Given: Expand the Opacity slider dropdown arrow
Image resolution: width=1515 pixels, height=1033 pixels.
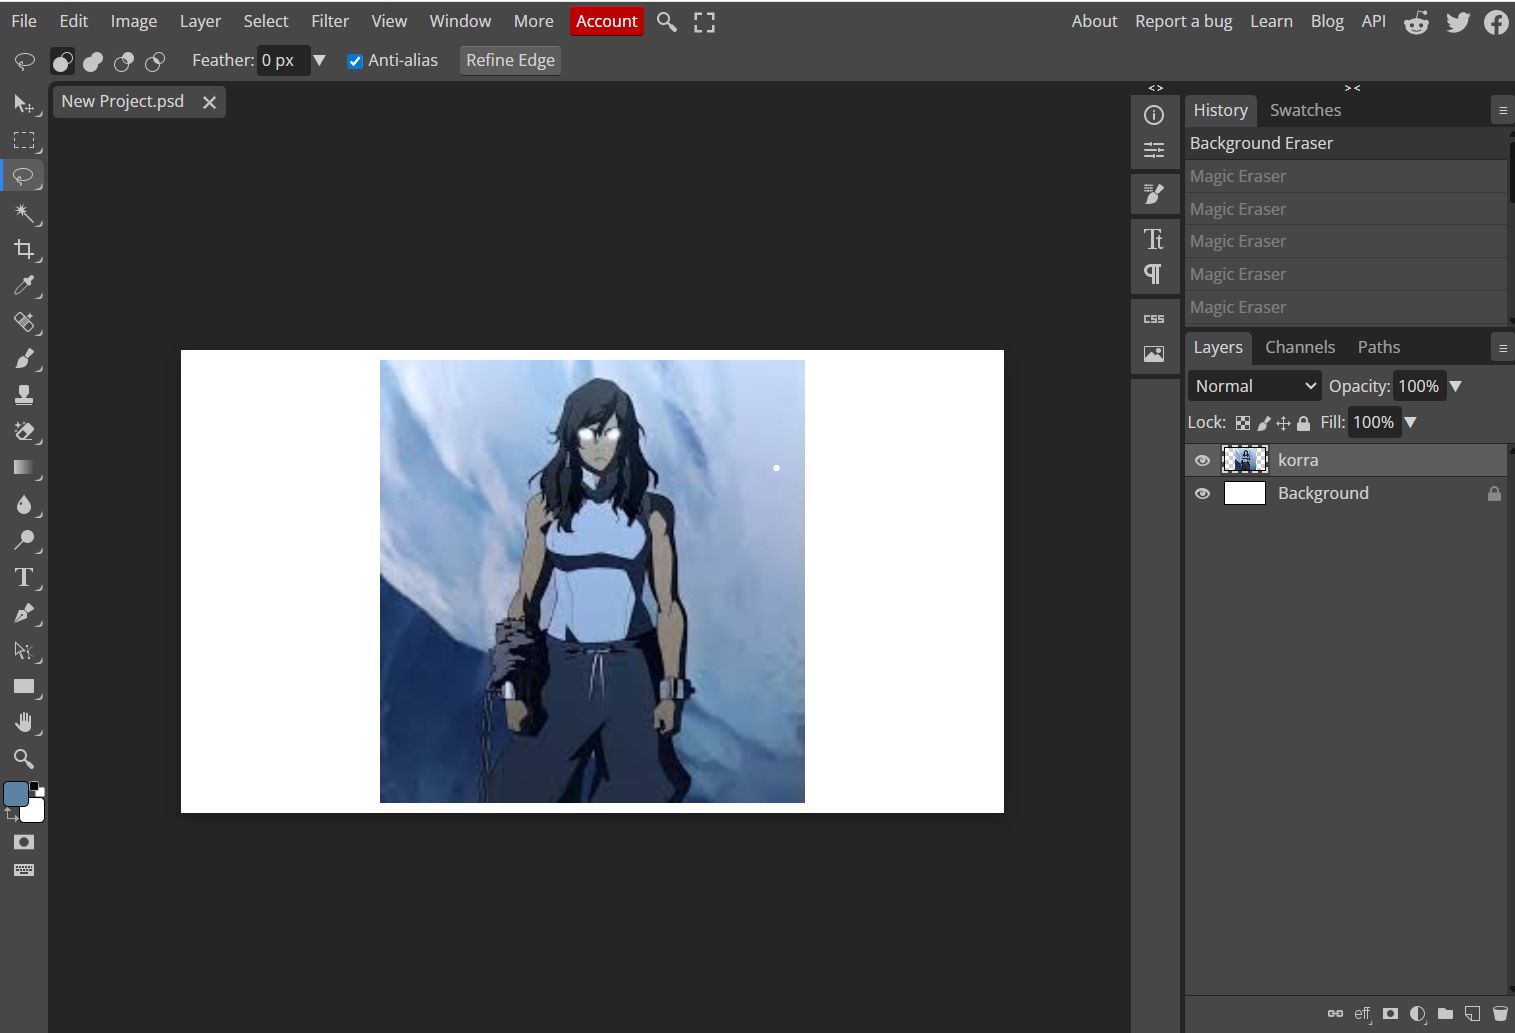Looking at the screenshot, I should tap(1456, 386).
